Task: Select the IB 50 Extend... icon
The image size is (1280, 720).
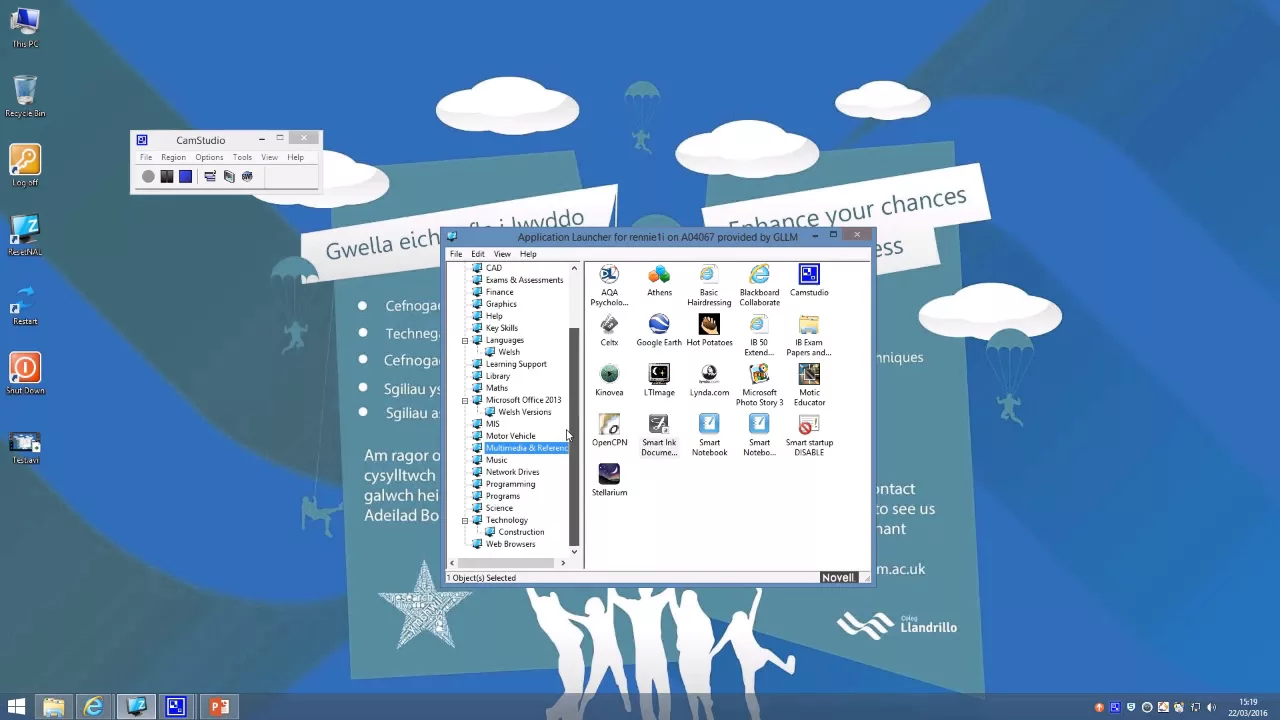Action: (x=759, y=335)
